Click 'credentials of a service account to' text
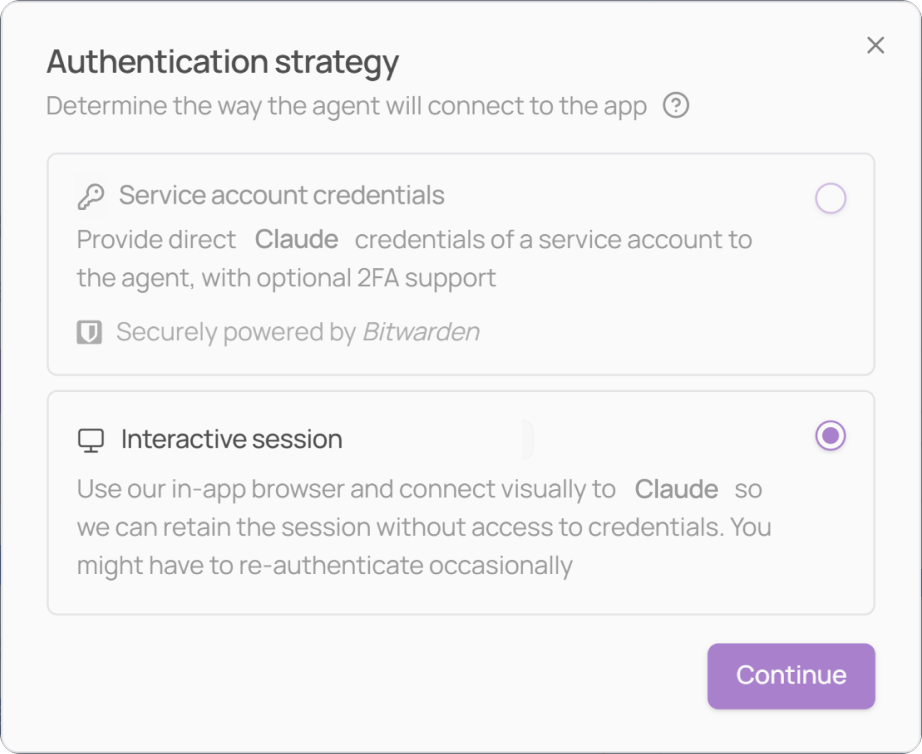This screenshot has width=922, height=754. [553, 240]
